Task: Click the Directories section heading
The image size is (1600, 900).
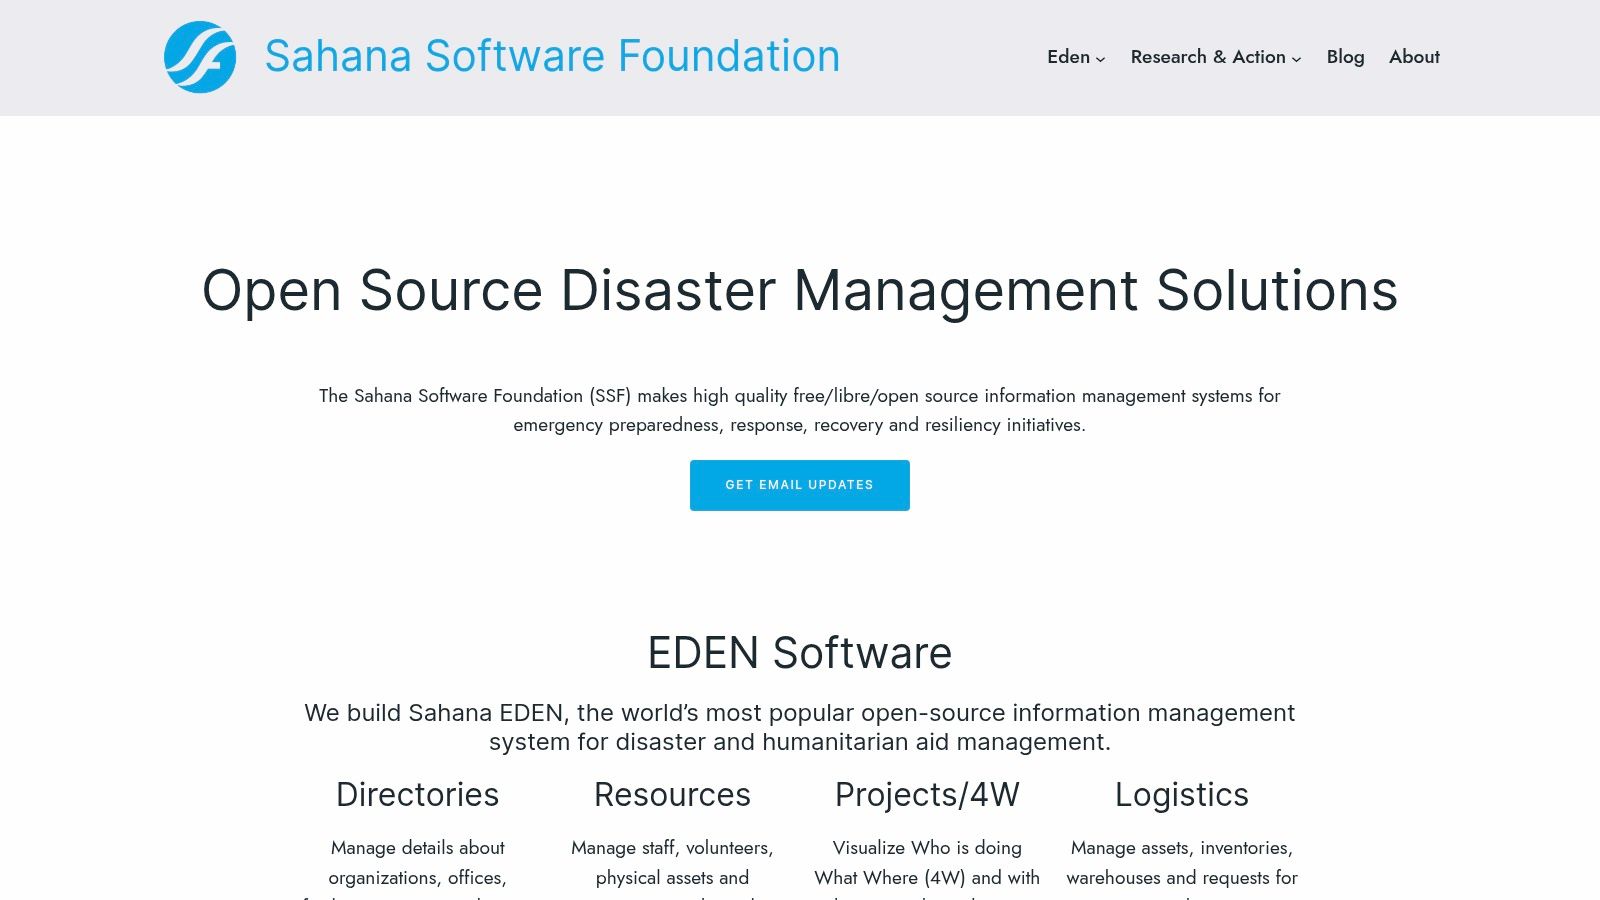Action: (418, 794)
